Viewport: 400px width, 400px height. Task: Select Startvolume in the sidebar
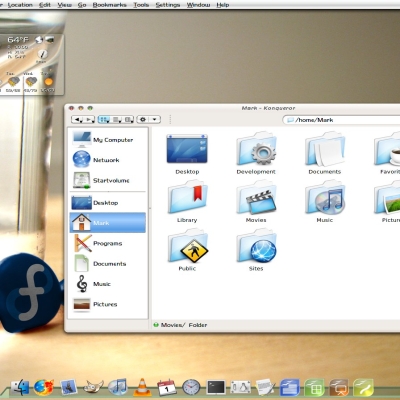click(108, 180)
